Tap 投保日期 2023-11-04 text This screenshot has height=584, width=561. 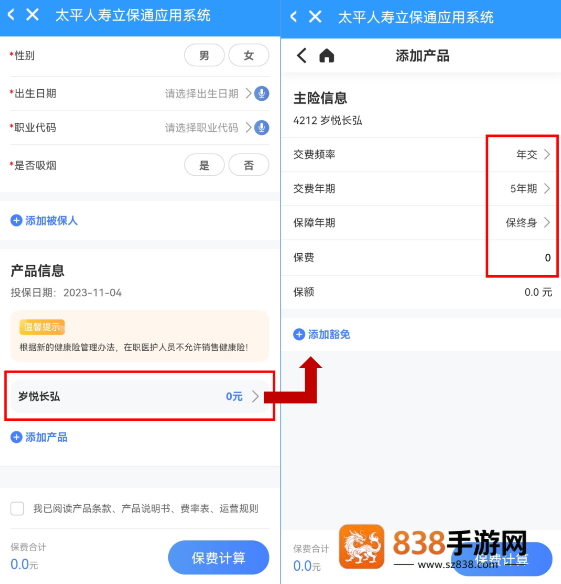click(x=66, y=293)
